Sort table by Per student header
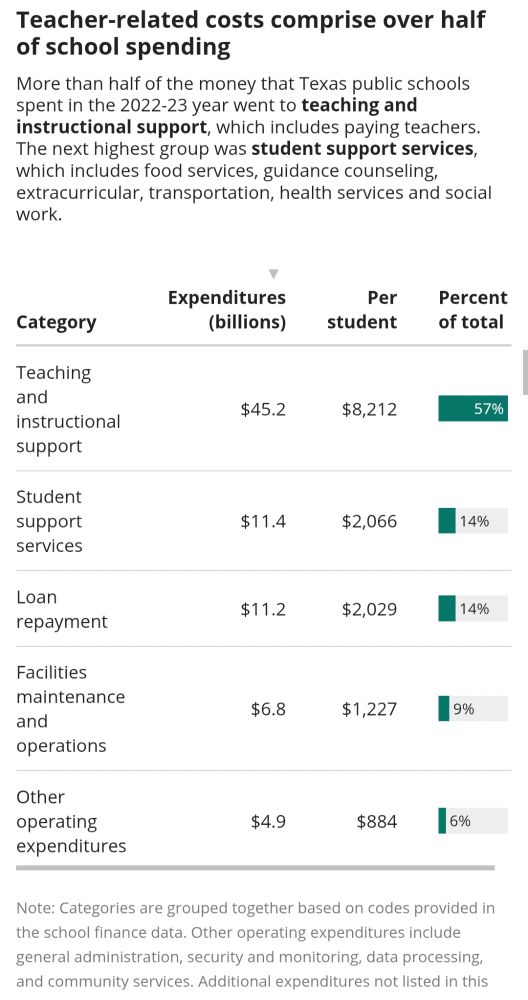Image resolution: width=528 pixels, height=1000 pixels. [x=362, y=309]
